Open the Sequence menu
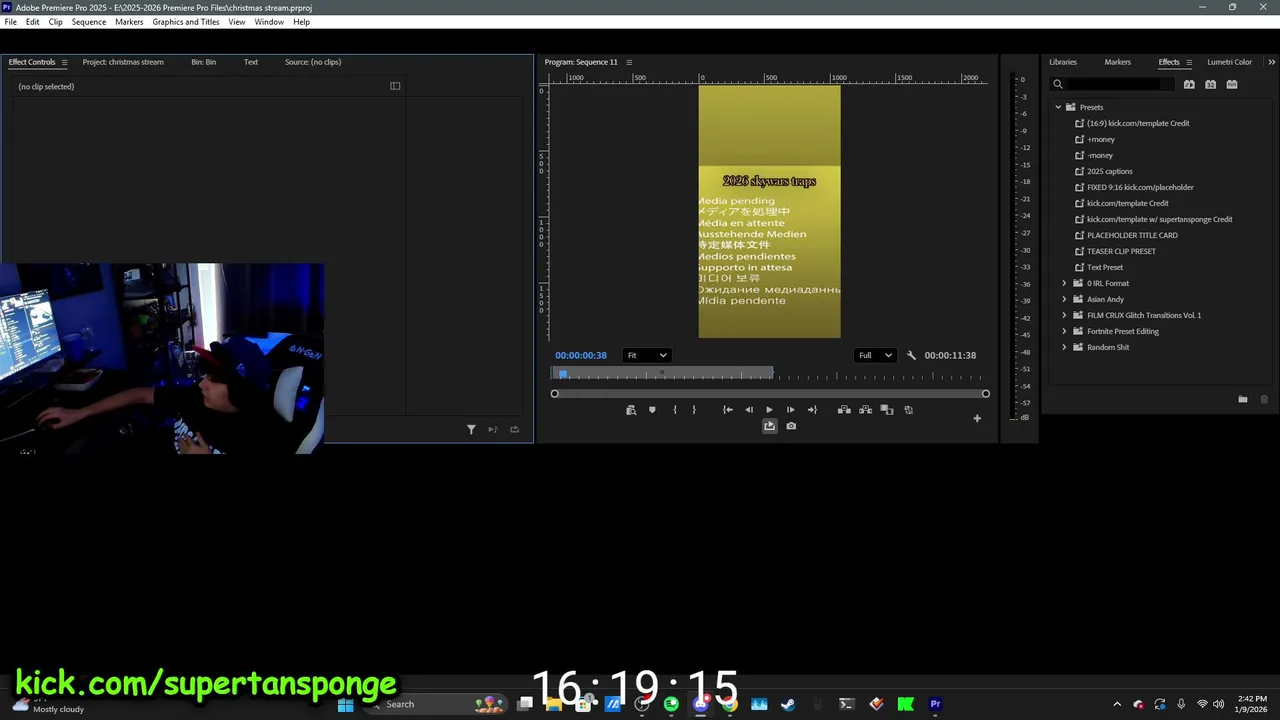Image resolution: width=1280 pixels, height=720 pixels. 88,22
